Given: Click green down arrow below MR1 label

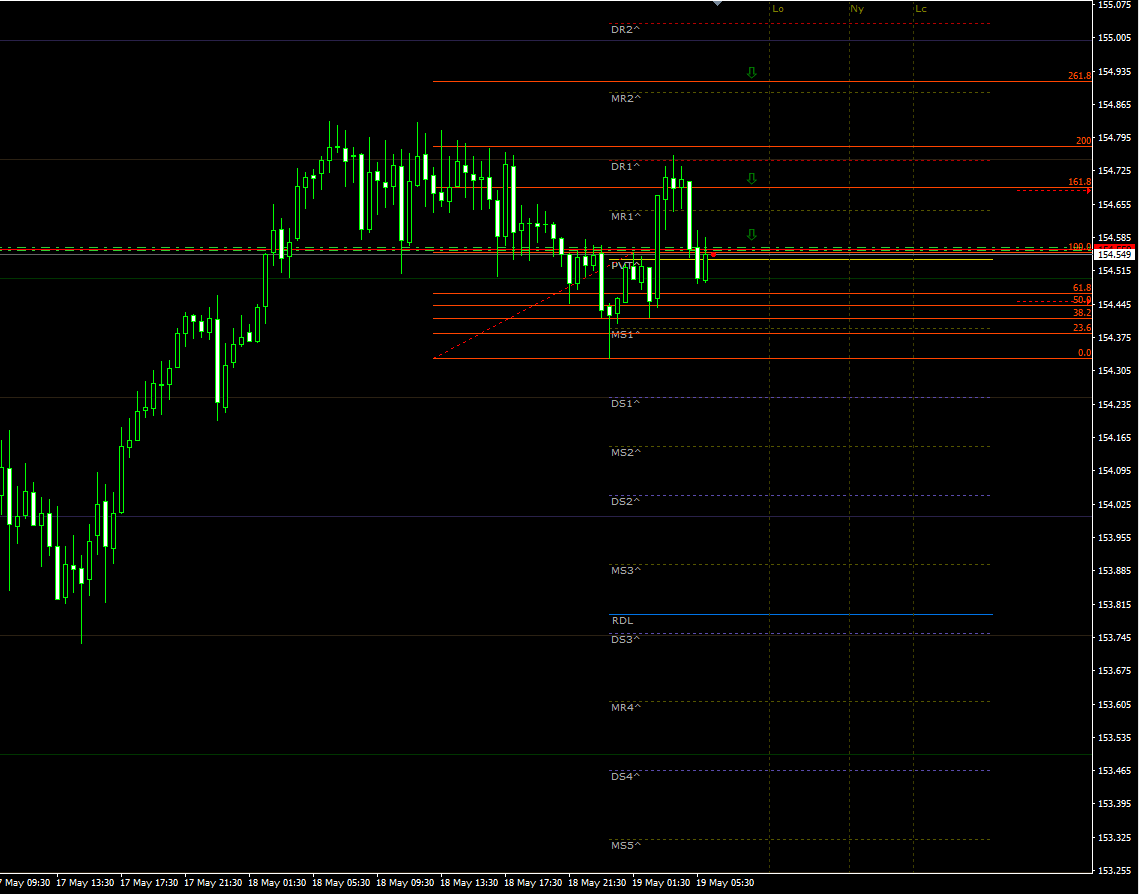Looking at the screenshot, I should pyautogui.click(x=751, y=234).
